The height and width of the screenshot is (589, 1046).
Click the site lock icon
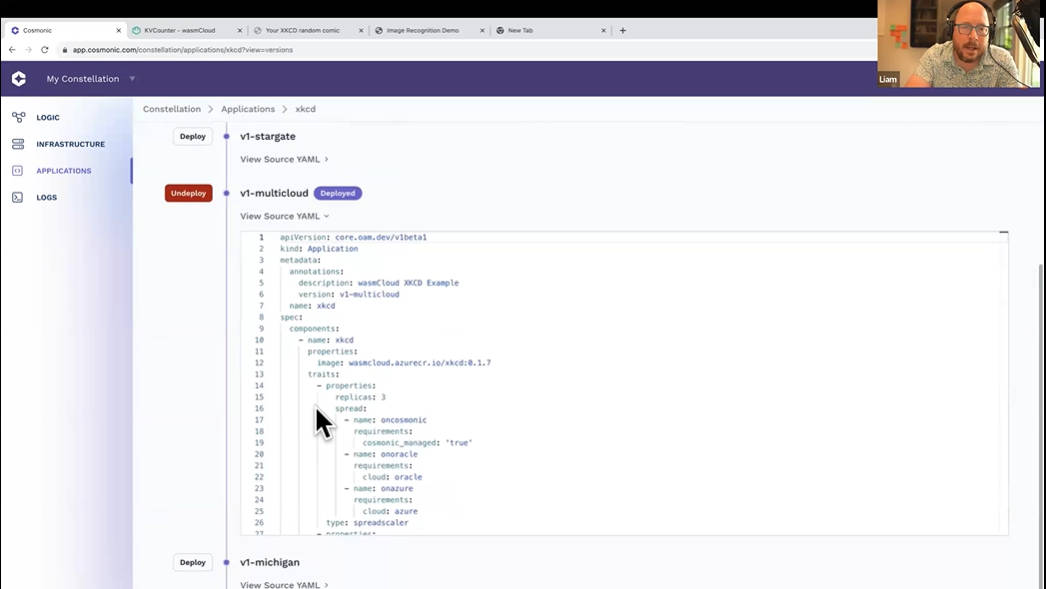[65, 50]
